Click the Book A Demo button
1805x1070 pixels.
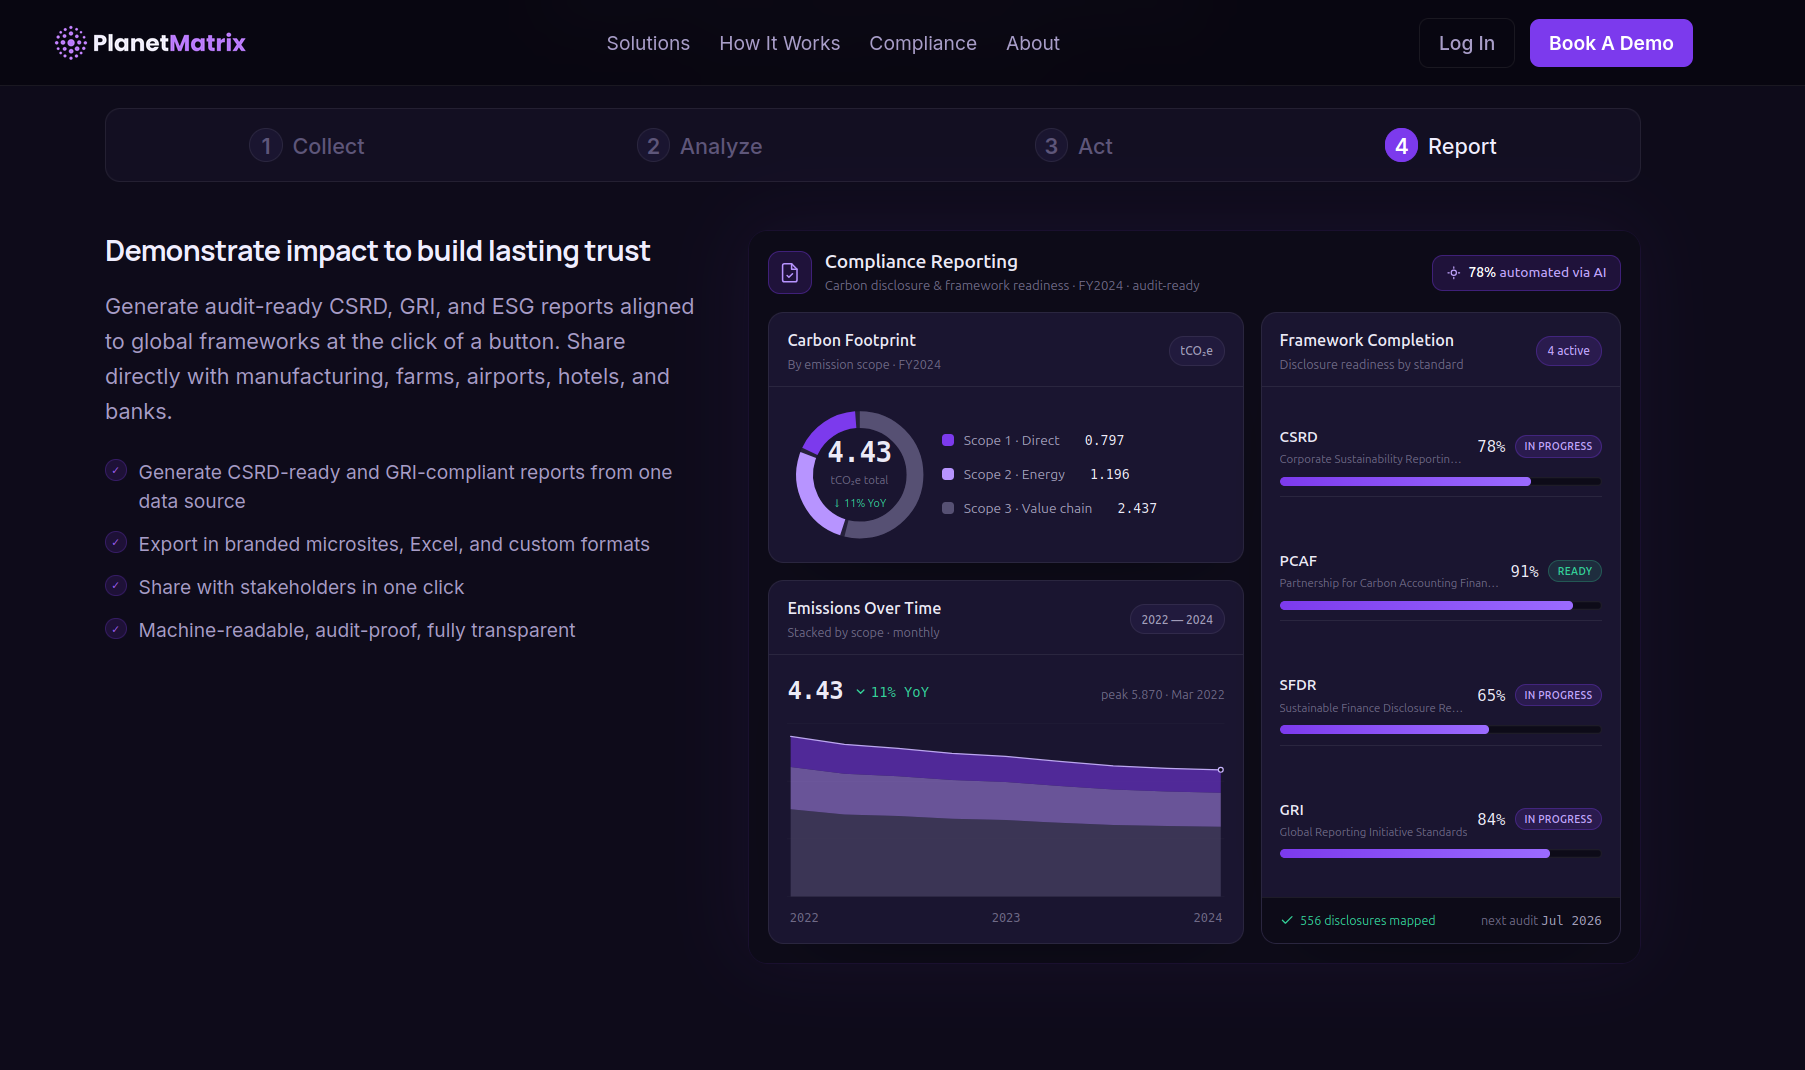[x=1611, y=43]
